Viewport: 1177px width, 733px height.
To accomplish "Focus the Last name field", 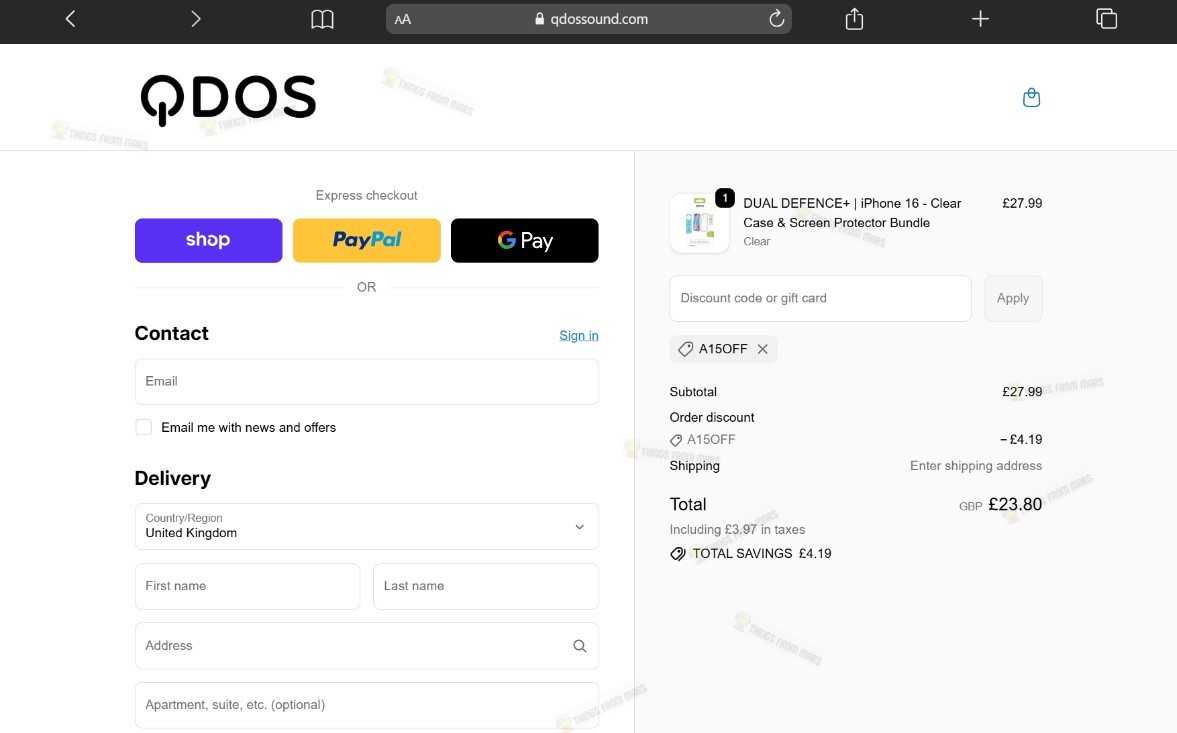I will [486, 586].
